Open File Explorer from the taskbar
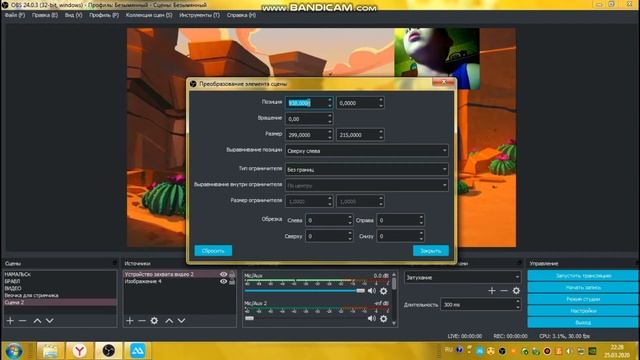Screen dimensions: 640x360 (50, 351)
